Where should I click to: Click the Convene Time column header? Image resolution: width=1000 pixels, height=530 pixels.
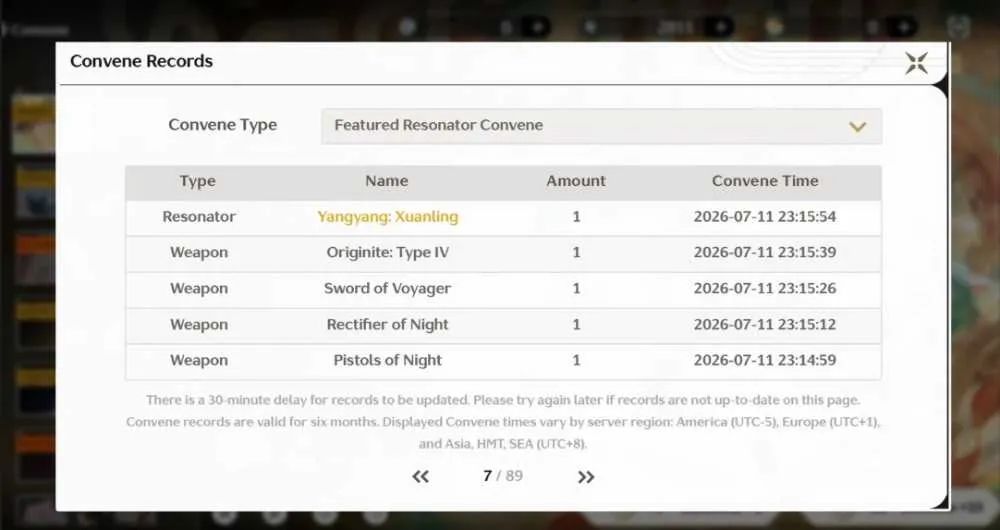(765, 181)
